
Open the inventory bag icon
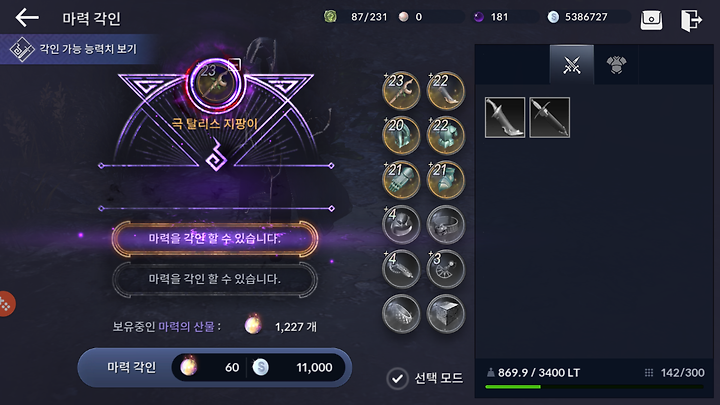(651, 20)
